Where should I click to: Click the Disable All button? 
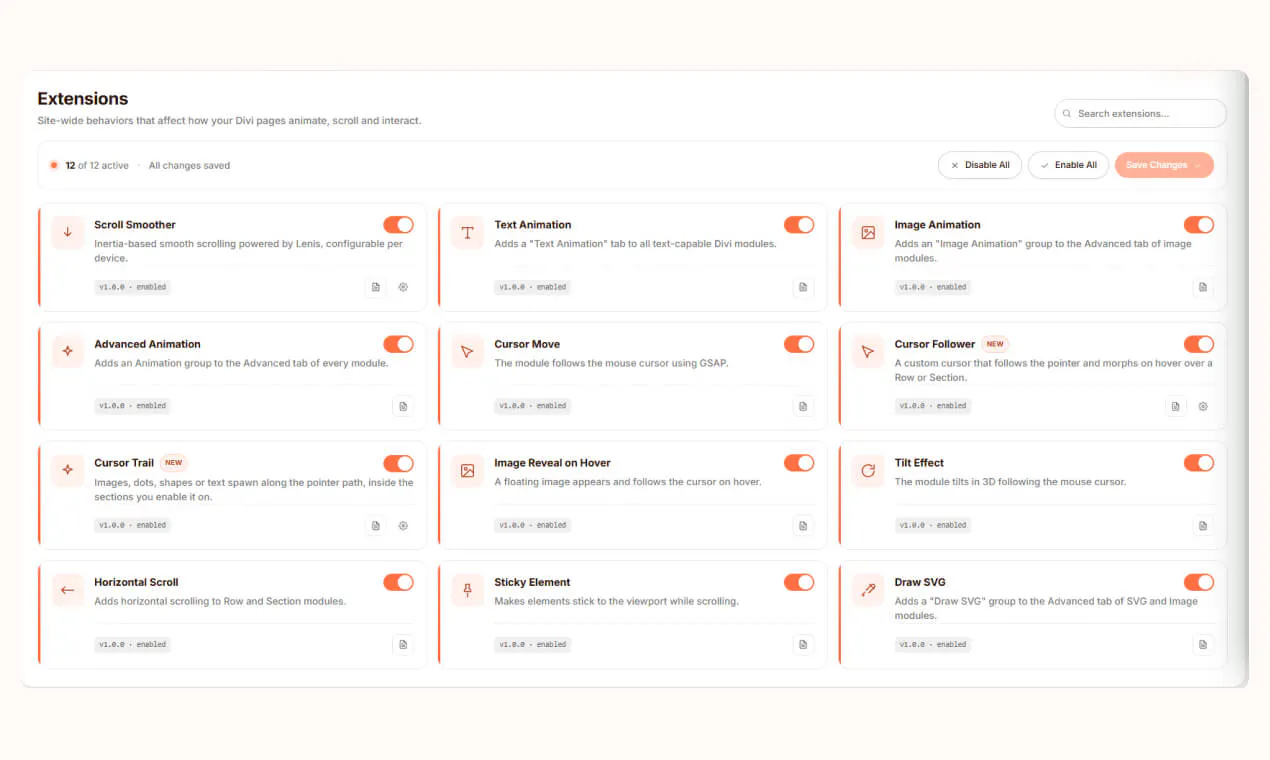coord(980,165)
